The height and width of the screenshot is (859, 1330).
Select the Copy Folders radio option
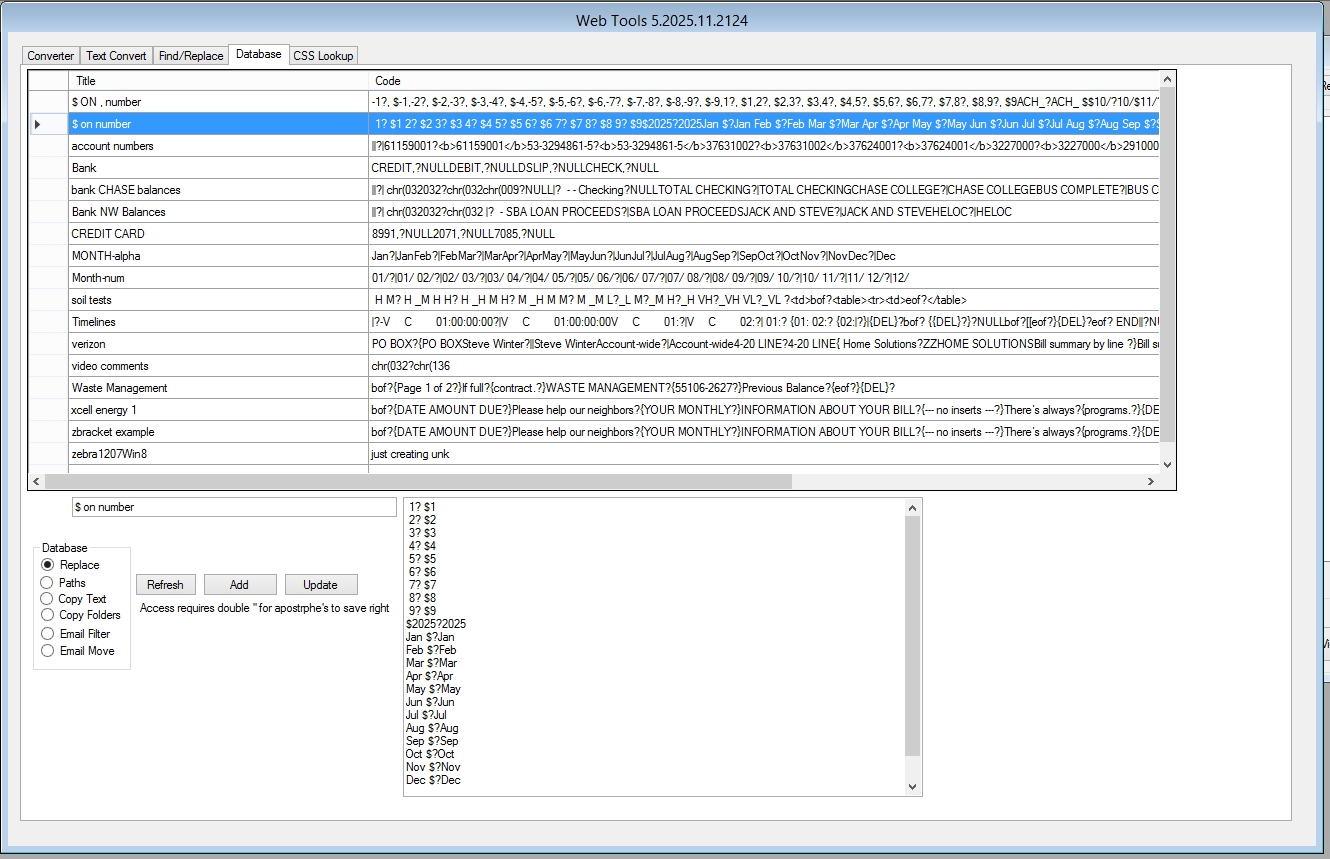[47, 615]
